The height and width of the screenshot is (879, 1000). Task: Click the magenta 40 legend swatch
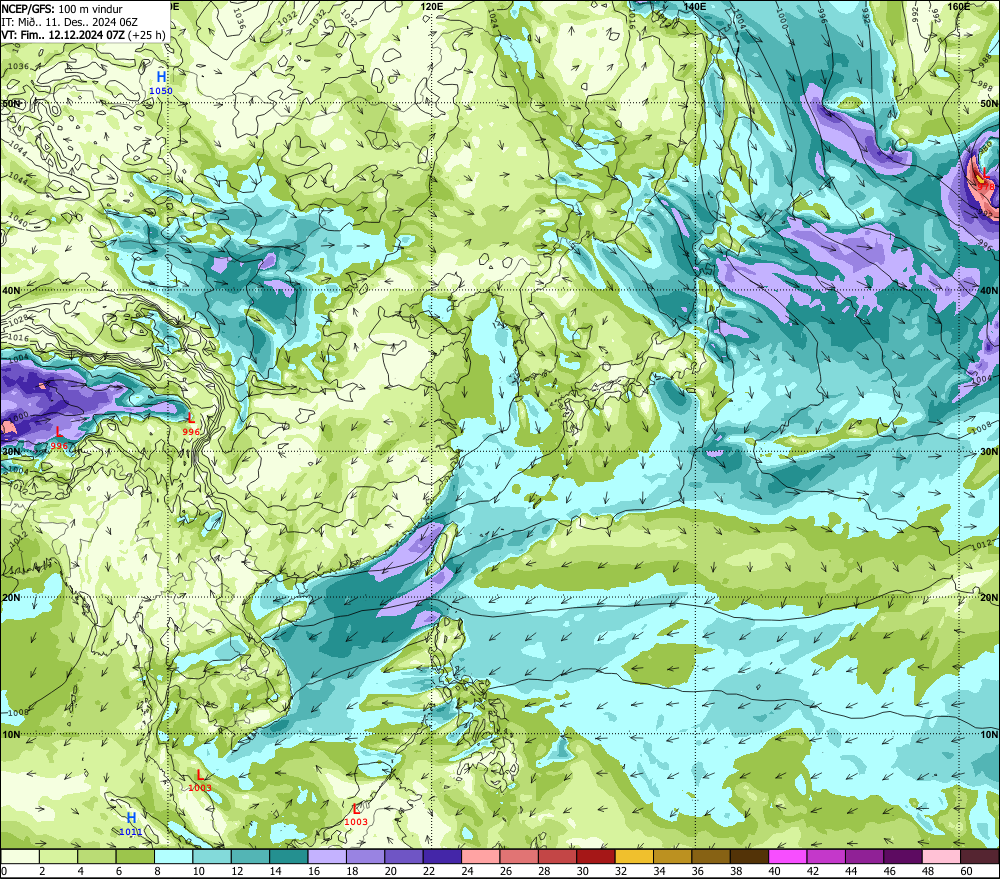(788, 856)
